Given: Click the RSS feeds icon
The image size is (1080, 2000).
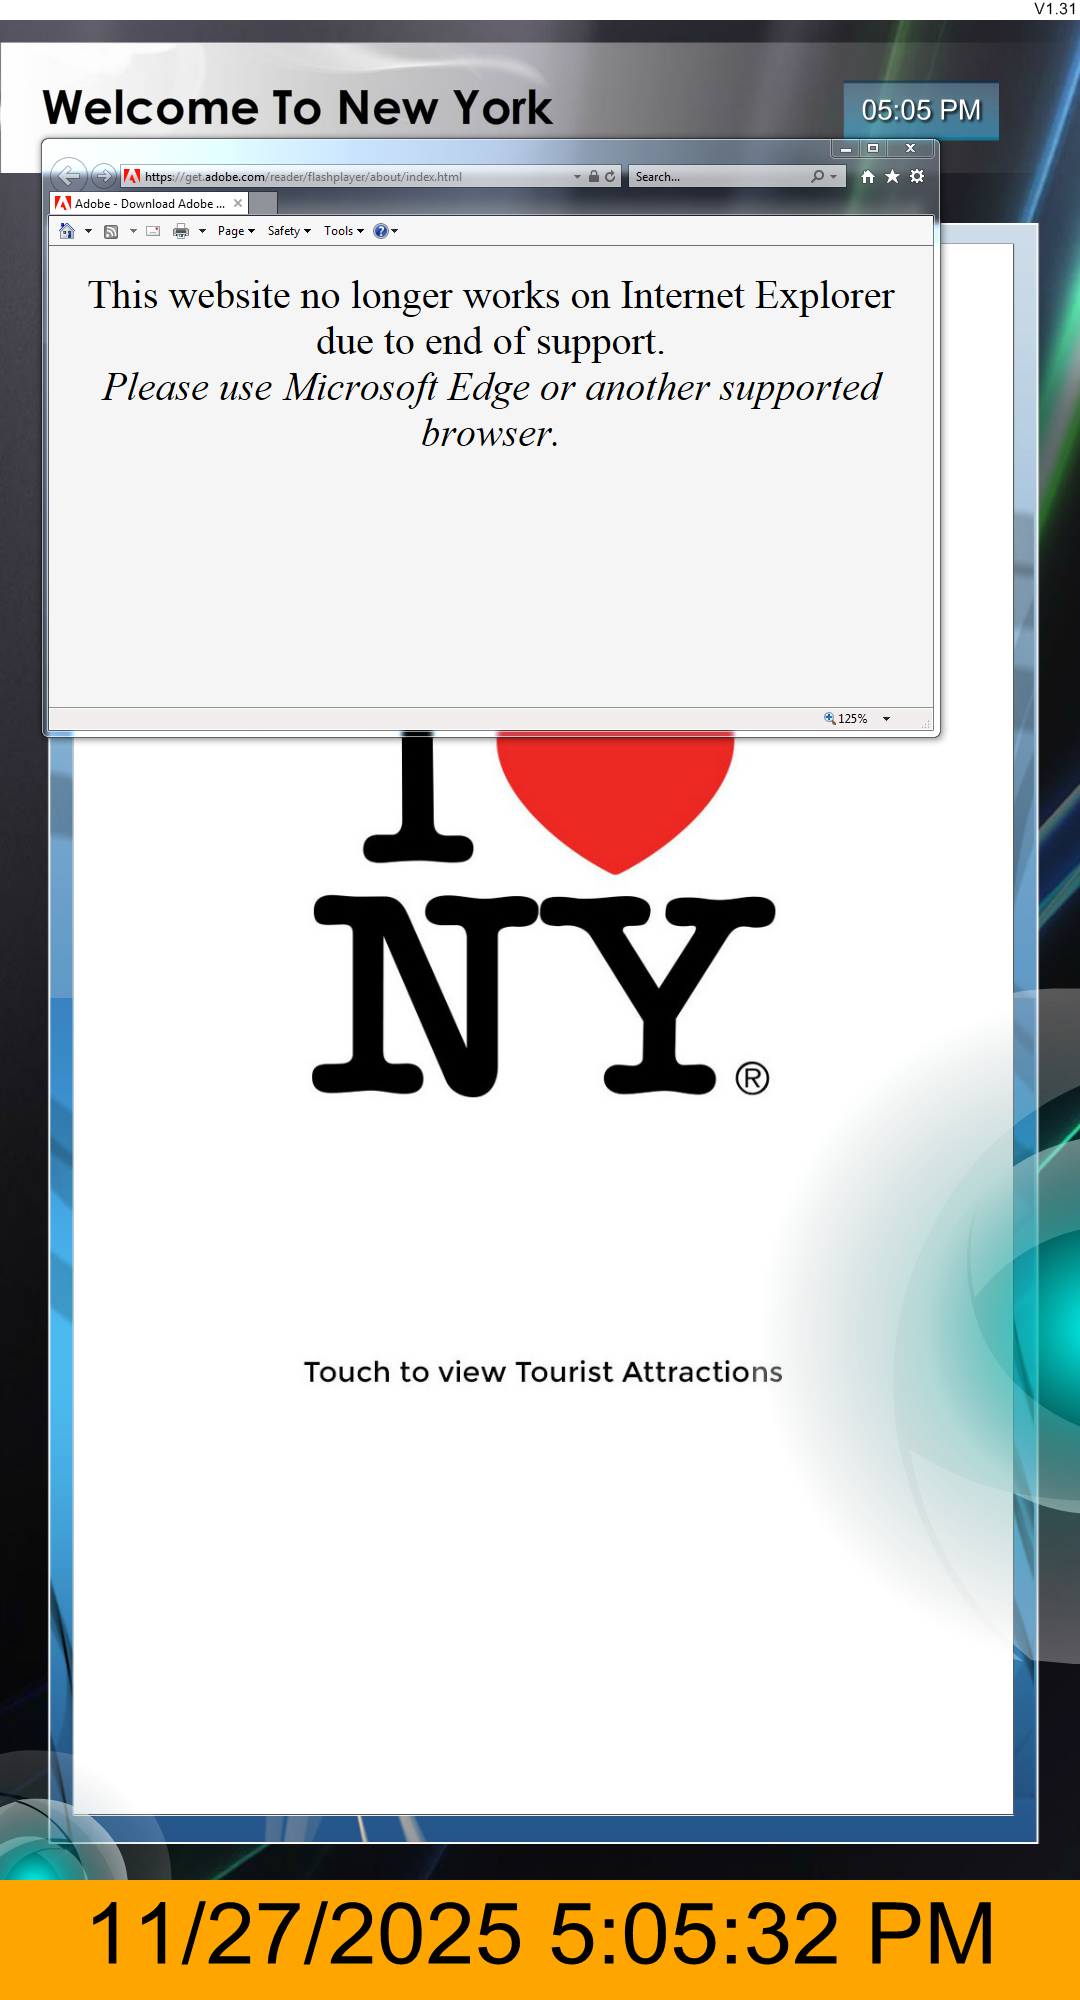Looking at the screenshot, I should 111,231.
